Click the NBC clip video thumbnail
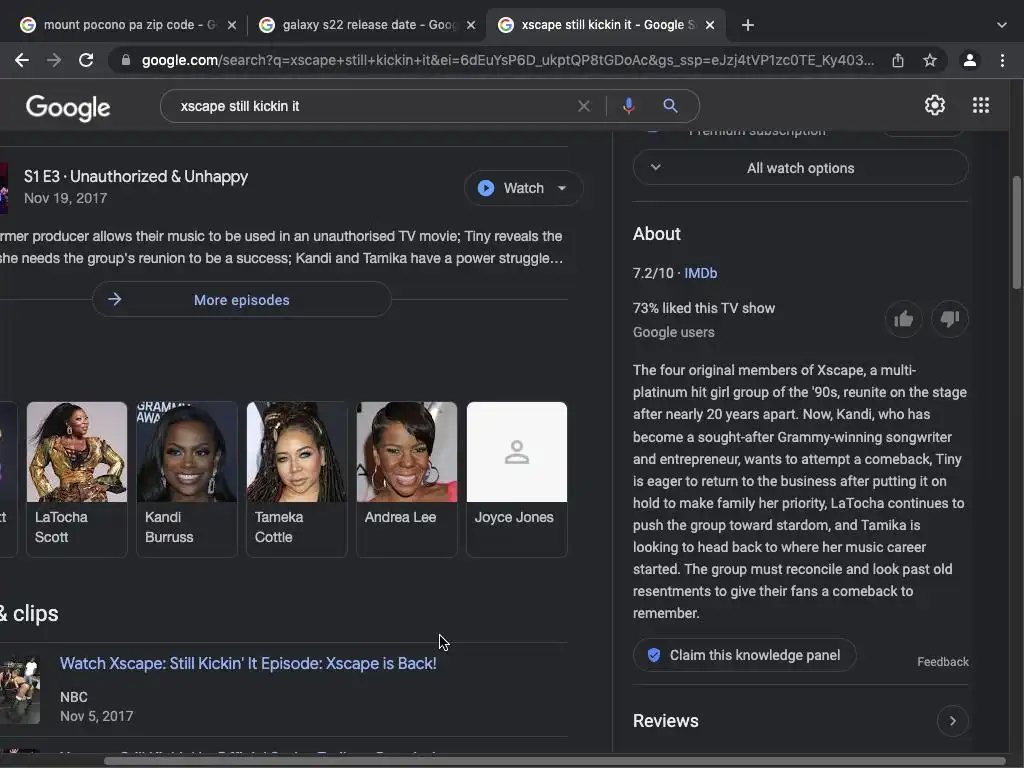Screen dimensions: 1024x768 click(20, 690)
